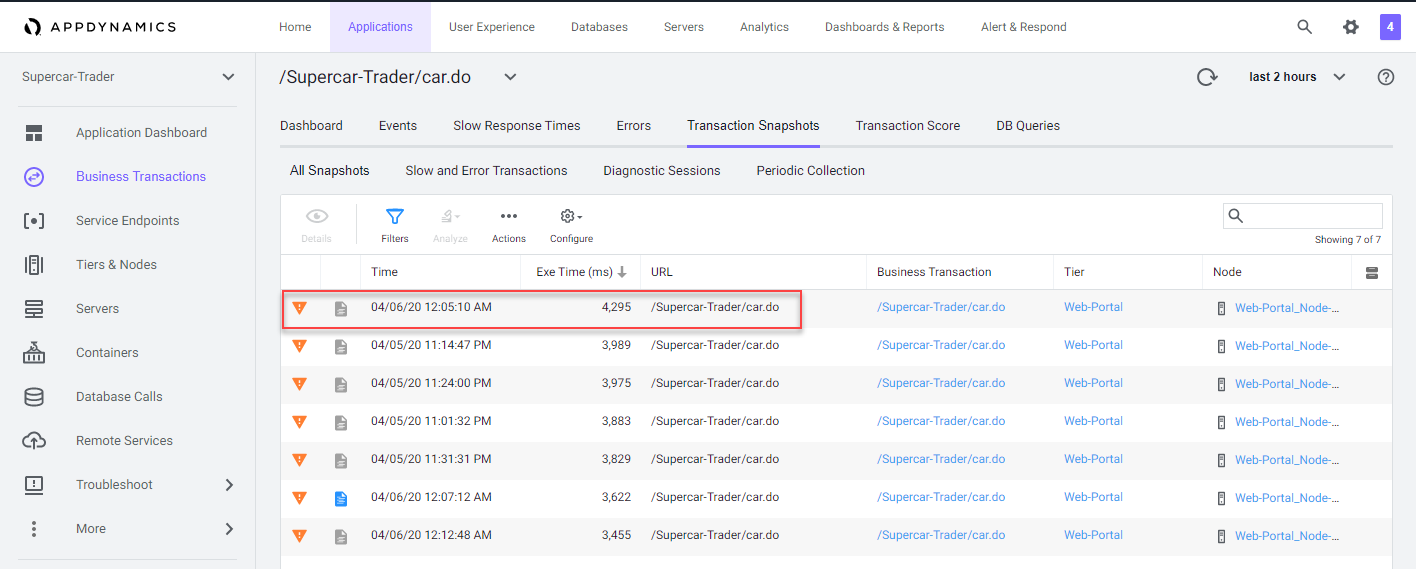Open the Analytics menu
The width and height of the screenshot is (1416, 569).
pyautogui.click(x=765, y=27)
